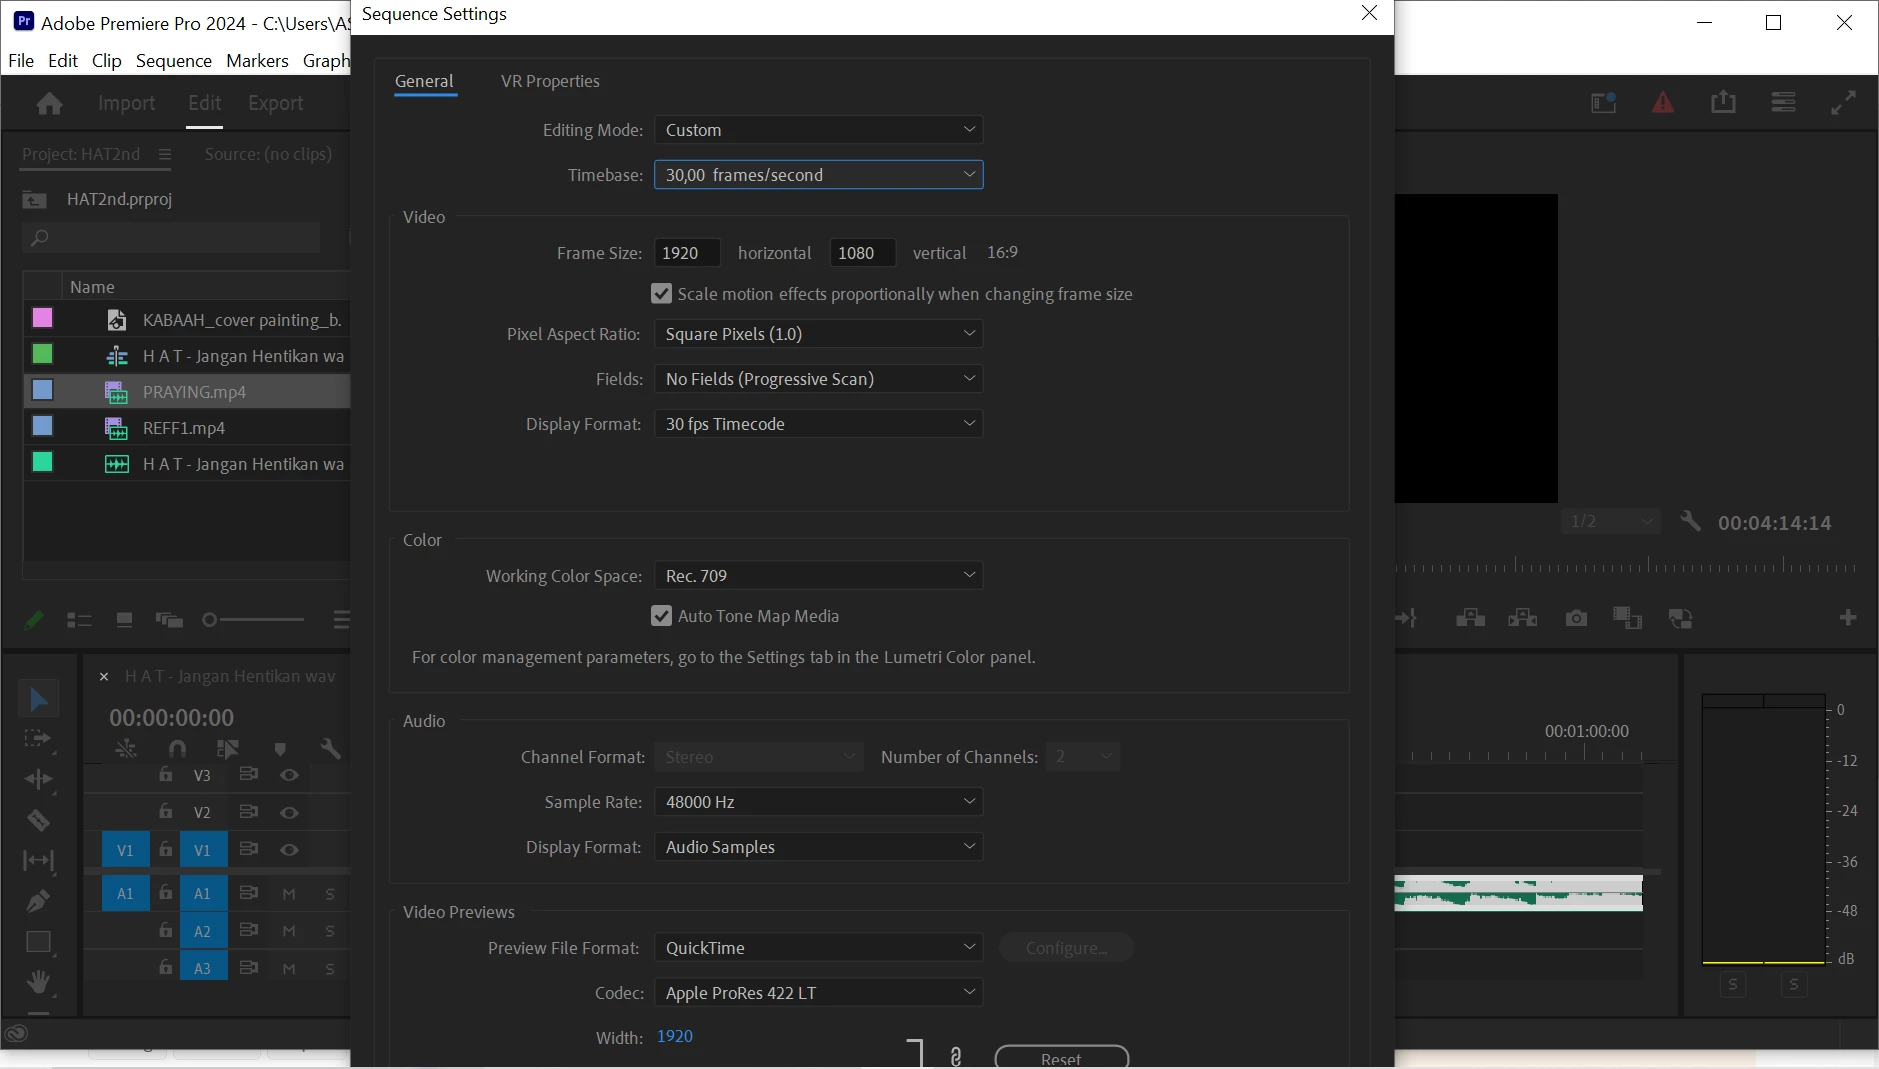Select the General tab
Image resolution: width=1879 pixels, height=1069 pixels.
pyautogui.click(x=424, y=81)
